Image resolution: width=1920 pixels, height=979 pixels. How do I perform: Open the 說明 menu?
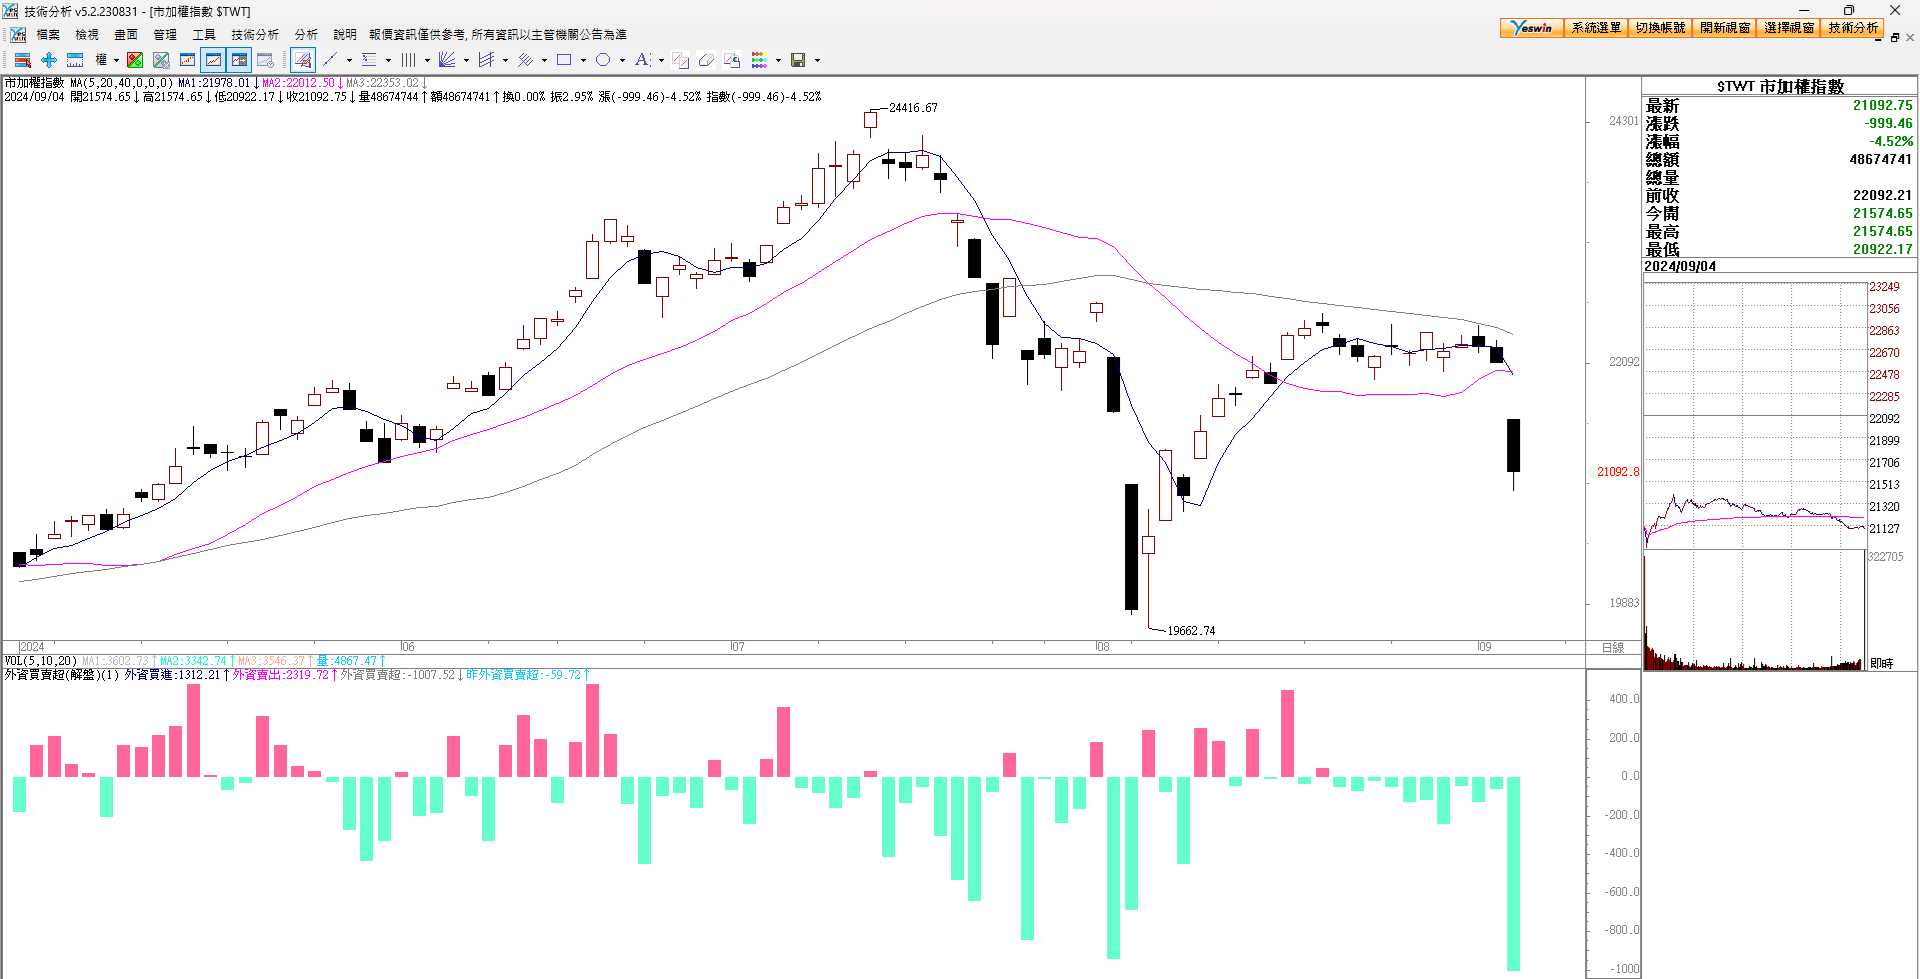click(345, 35)
